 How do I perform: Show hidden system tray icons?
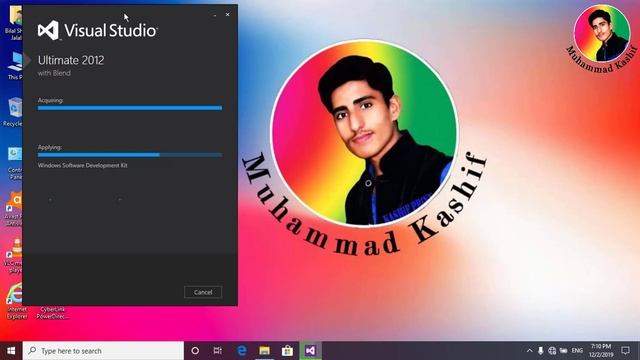pos(529,351)
